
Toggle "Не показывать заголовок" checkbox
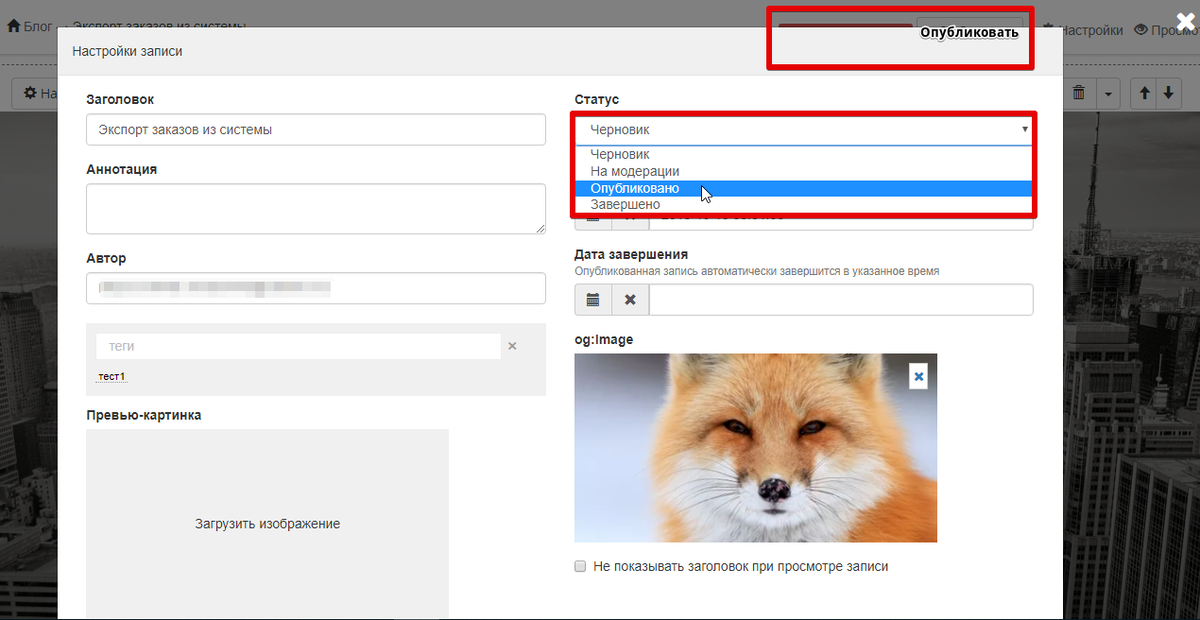[580, 566]
